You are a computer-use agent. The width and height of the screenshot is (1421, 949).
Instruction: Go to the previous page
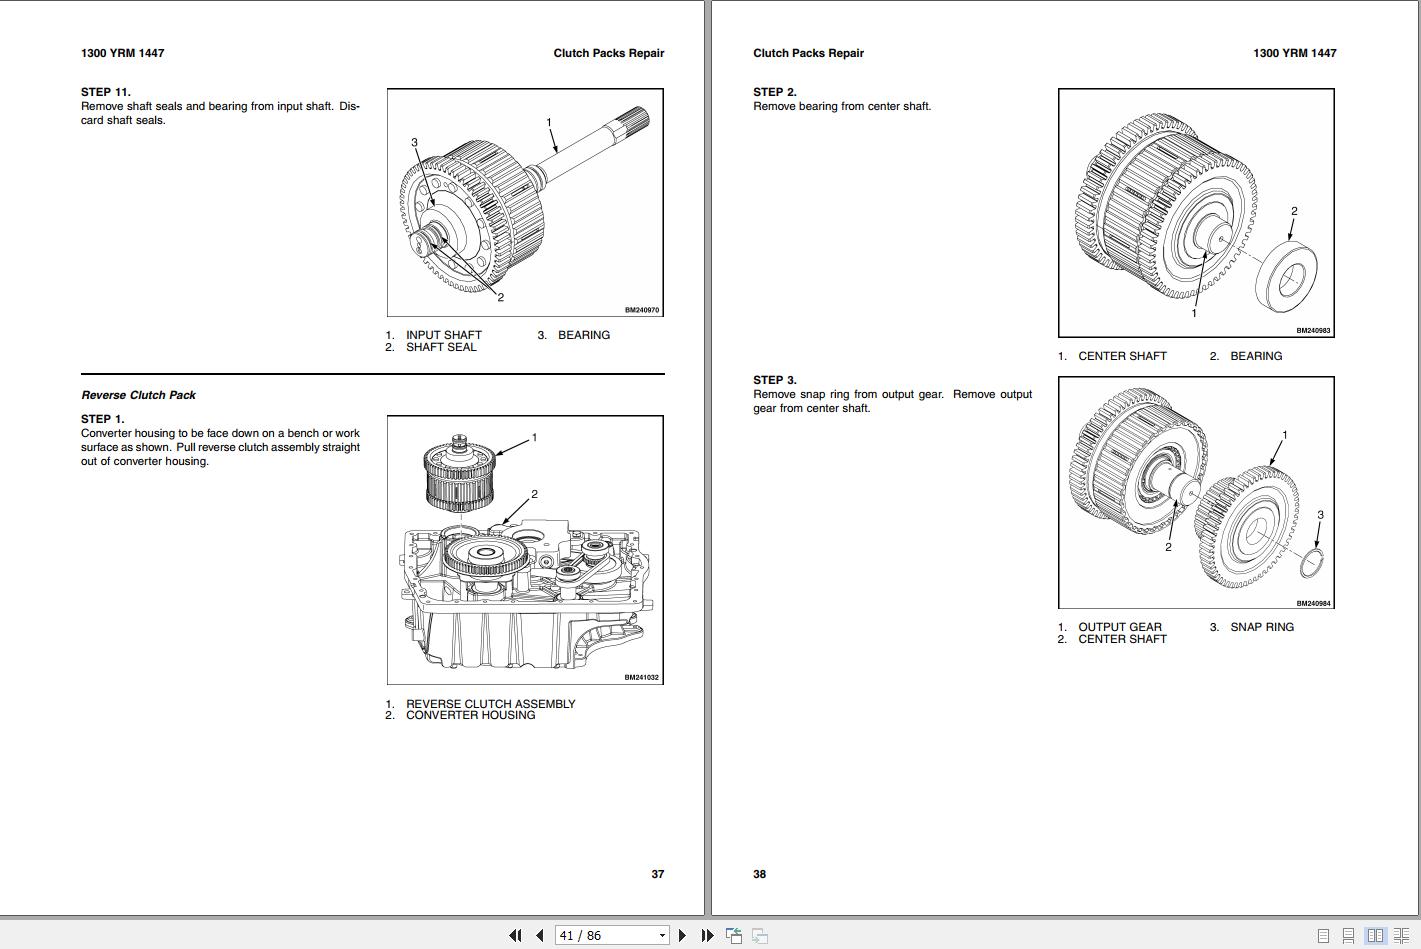pyautogui.click(x=540, y=936)
